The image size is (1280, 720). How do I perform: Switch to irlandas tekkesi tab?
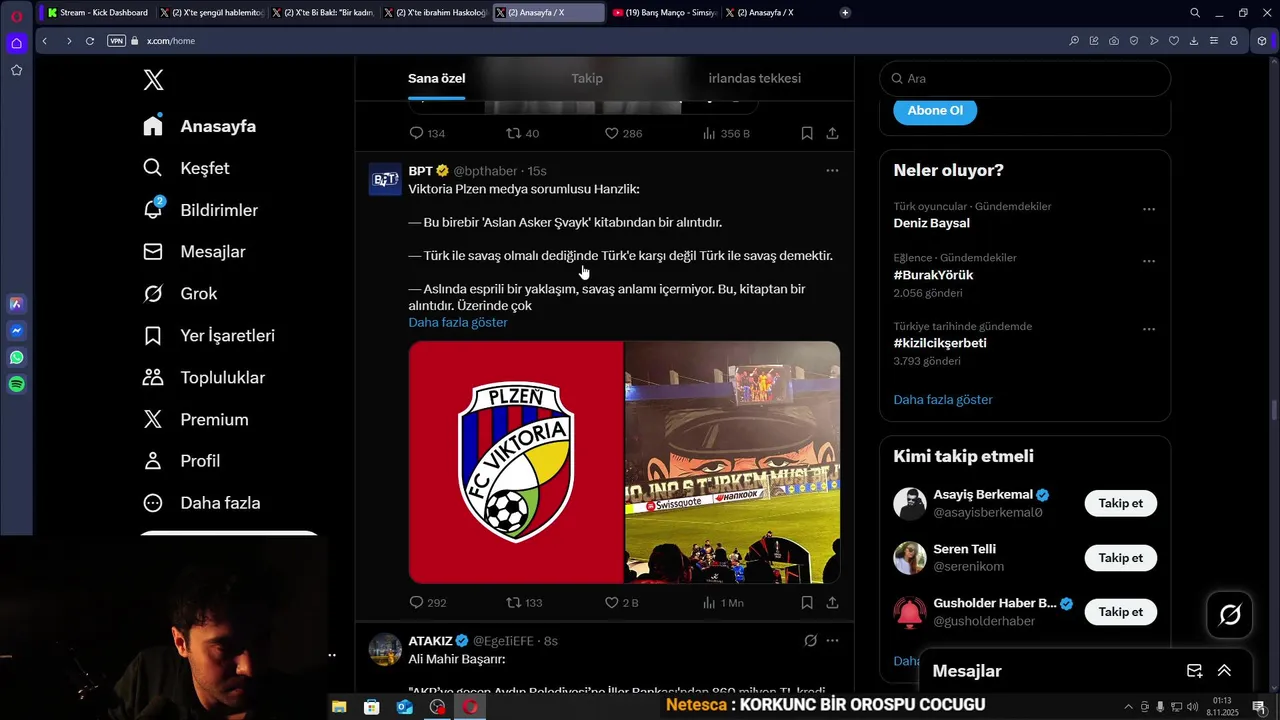click(x=755, y=78)
